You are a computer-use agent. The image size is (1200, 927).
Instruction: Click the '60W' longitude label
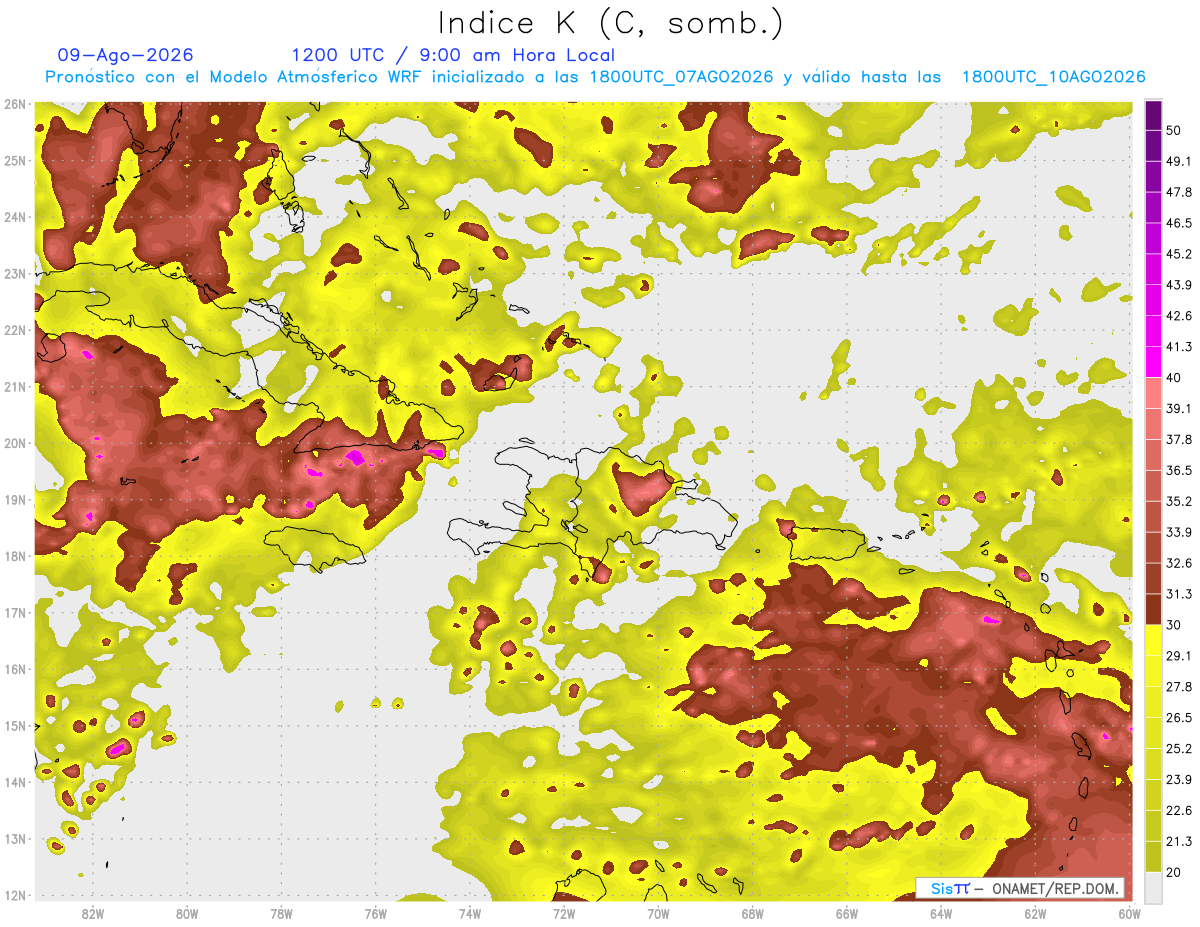tap(1130, 914)
